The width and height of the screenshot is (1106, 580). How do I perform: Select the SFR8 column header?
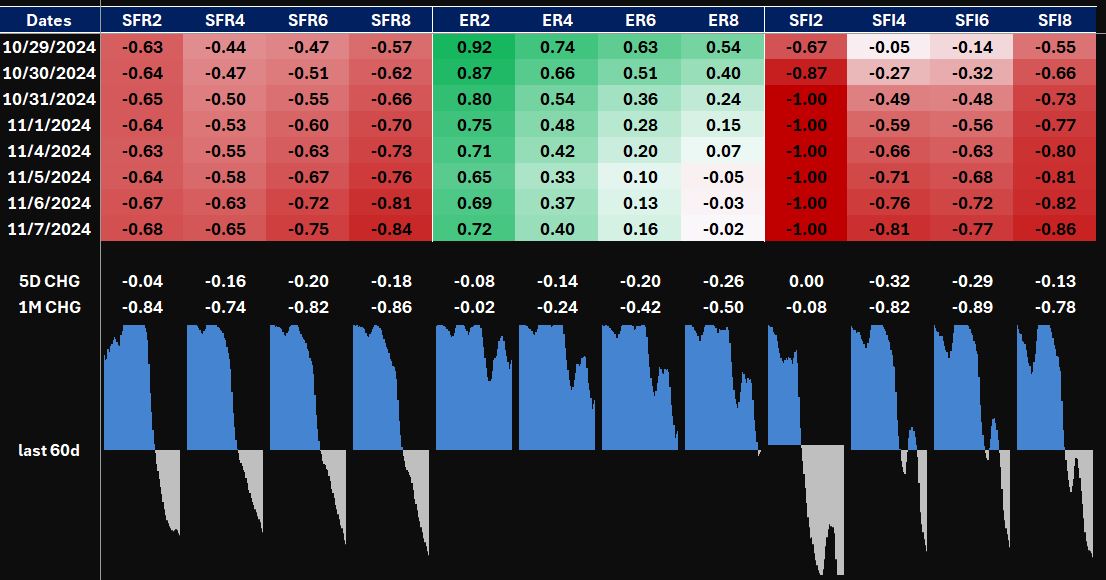click(391, 20)
